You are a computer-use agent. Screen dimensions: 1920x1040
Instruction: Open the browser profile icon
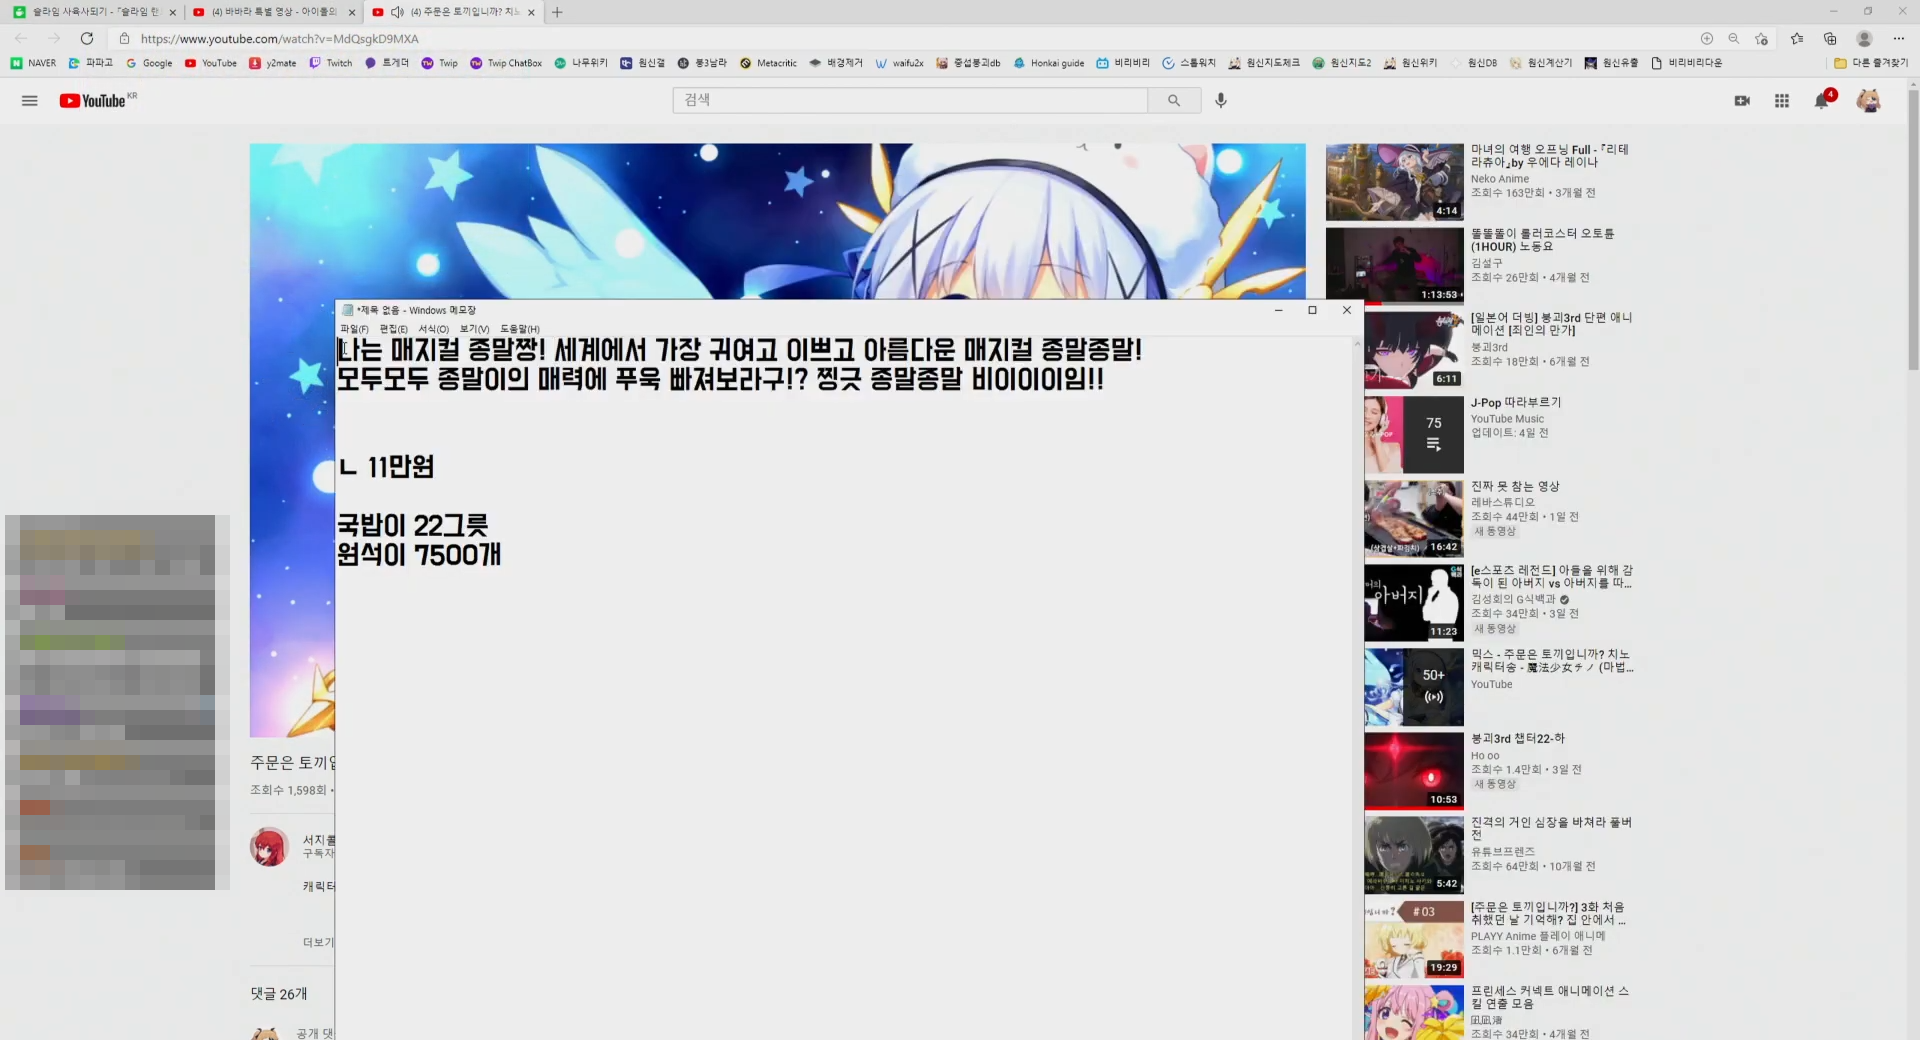click(x=1864, y=38)
